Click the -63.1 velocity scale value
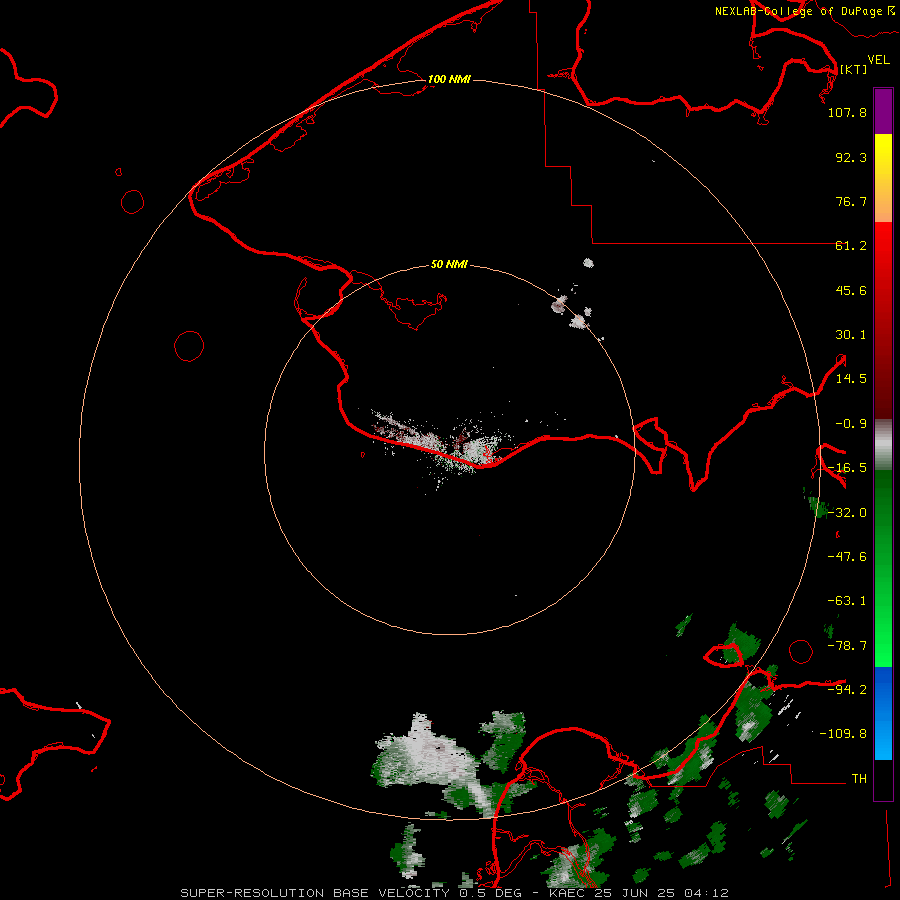Image resolution: width=900 pixels, height=900 pixels. pyautogui.click(x=847, y=601)
